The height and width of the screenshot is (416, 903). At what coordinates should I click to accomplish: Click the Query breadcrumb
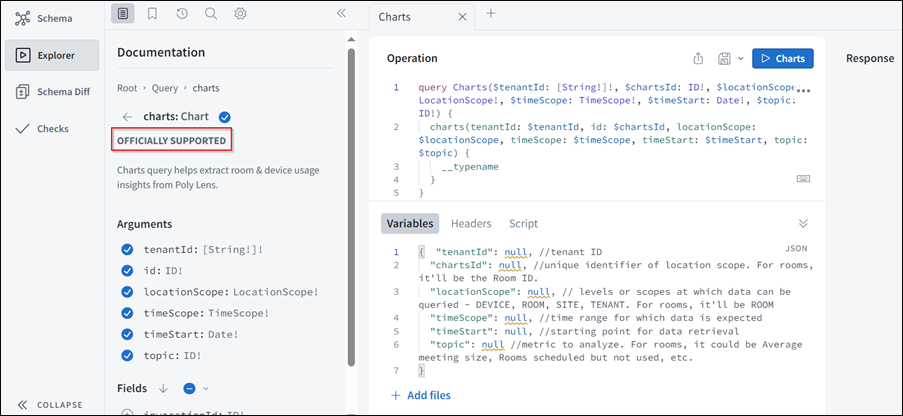pos(165,88)
